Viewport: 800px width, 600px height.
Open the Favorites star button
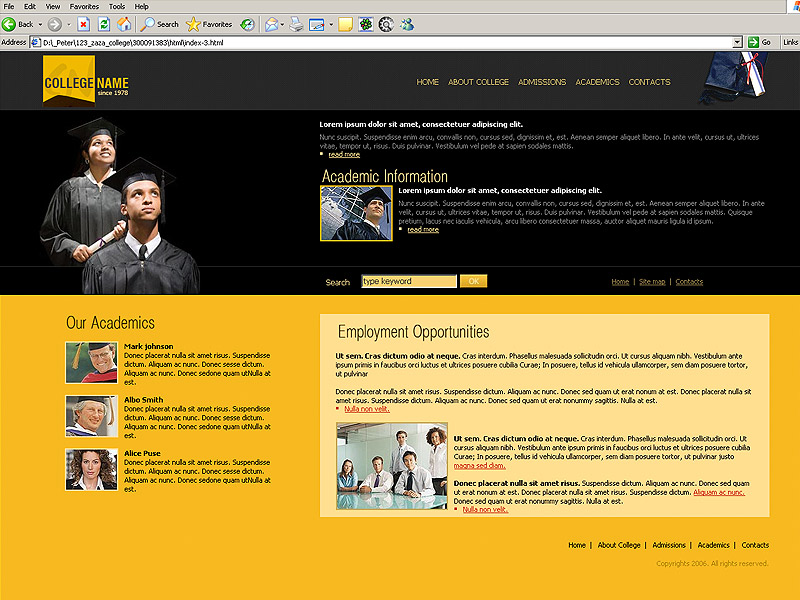tap(208, 23)
